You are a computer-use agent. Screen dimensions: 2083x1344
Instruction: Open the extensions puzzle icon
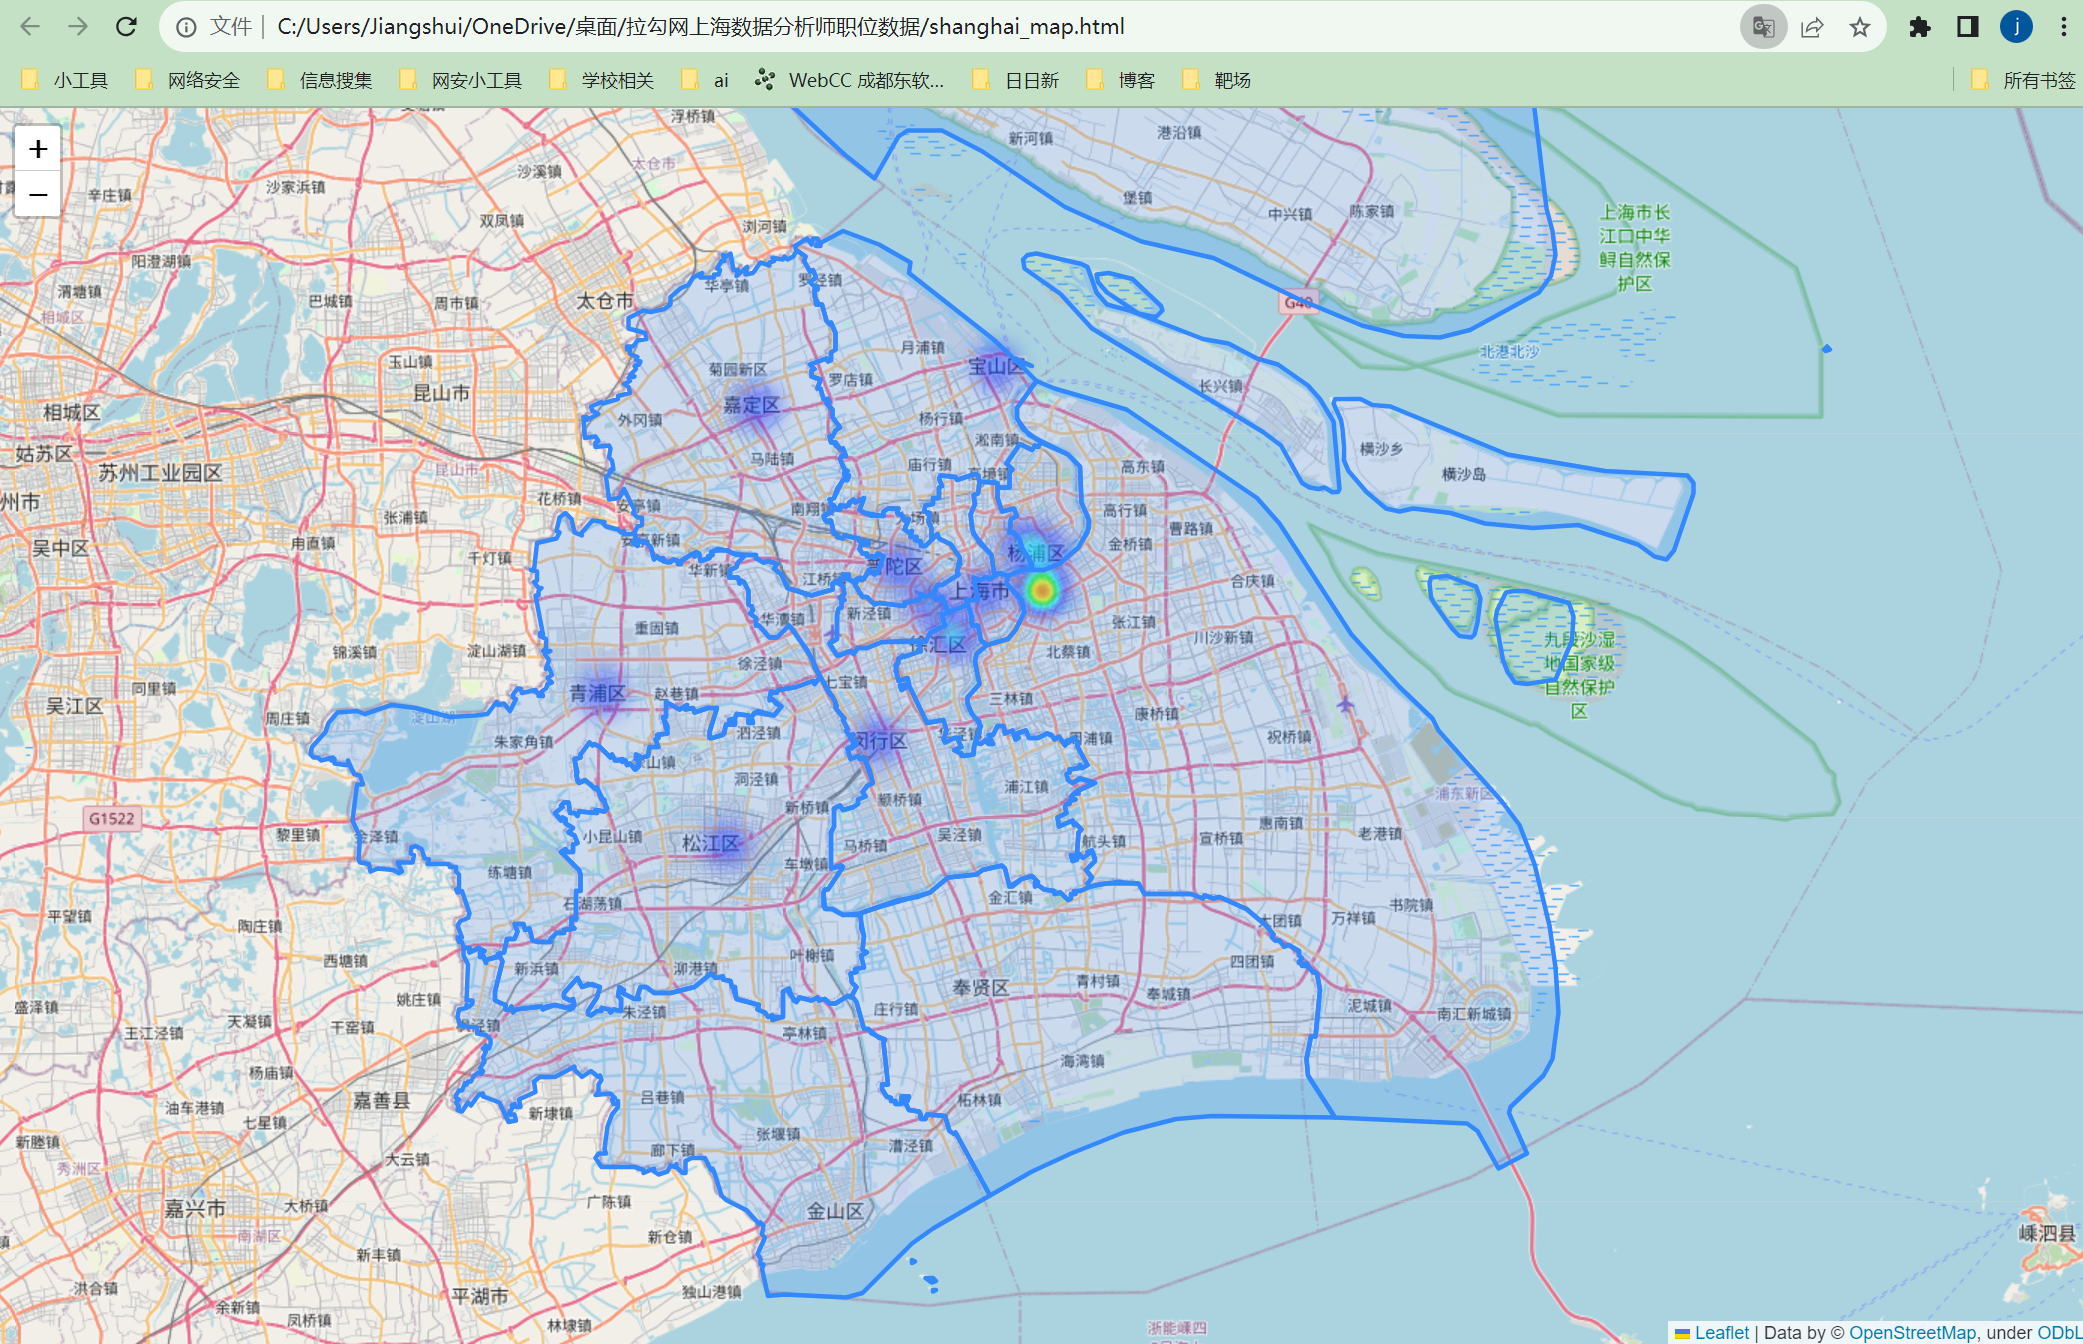click(x=1919, y=27)
